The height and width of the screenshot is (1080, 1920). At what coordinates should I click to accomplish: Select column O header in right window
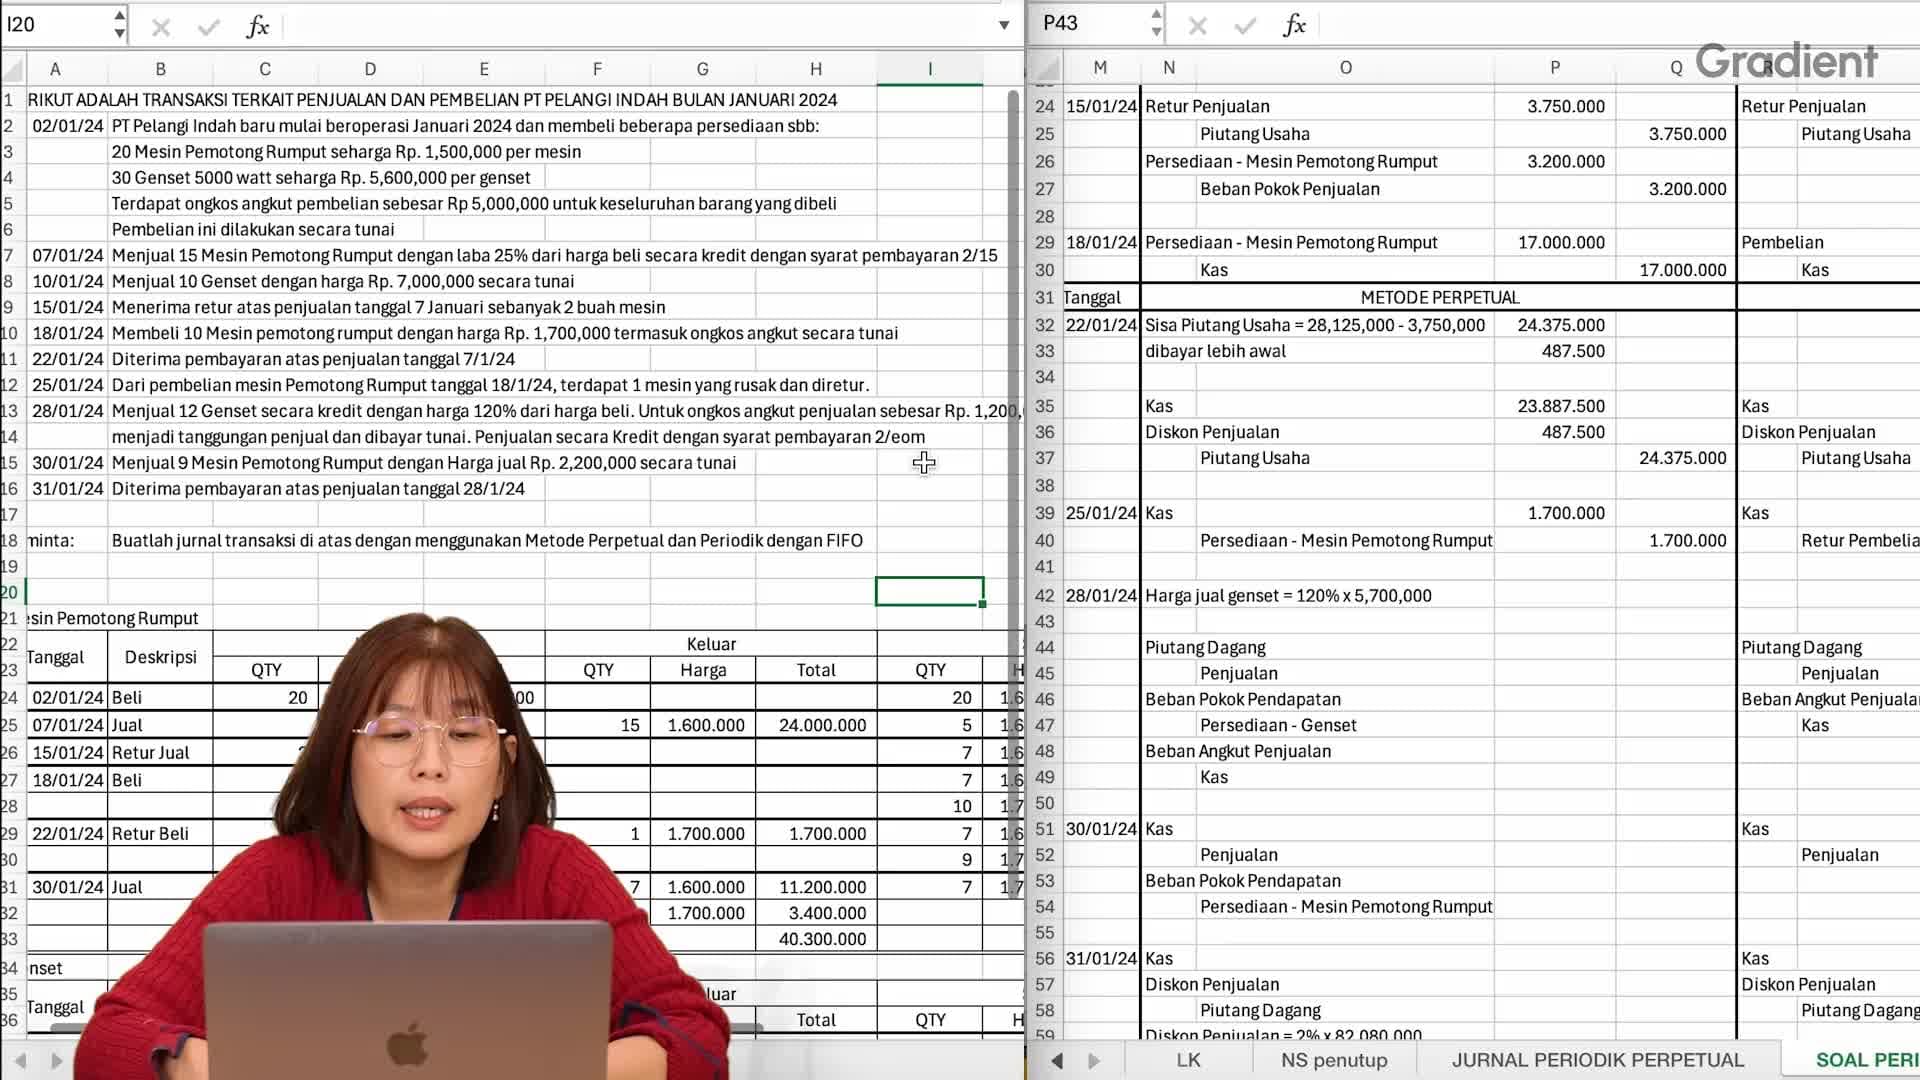(x=1345, y=68)
